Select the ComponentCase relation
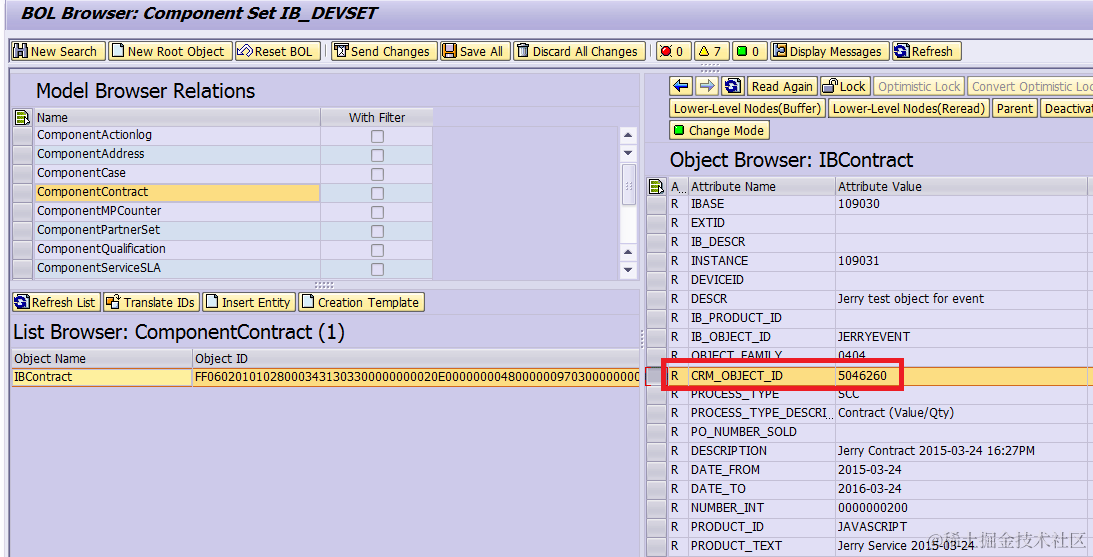Image resolution: width=1093 pixels, height=557 pixels. [x=177, y=173]
